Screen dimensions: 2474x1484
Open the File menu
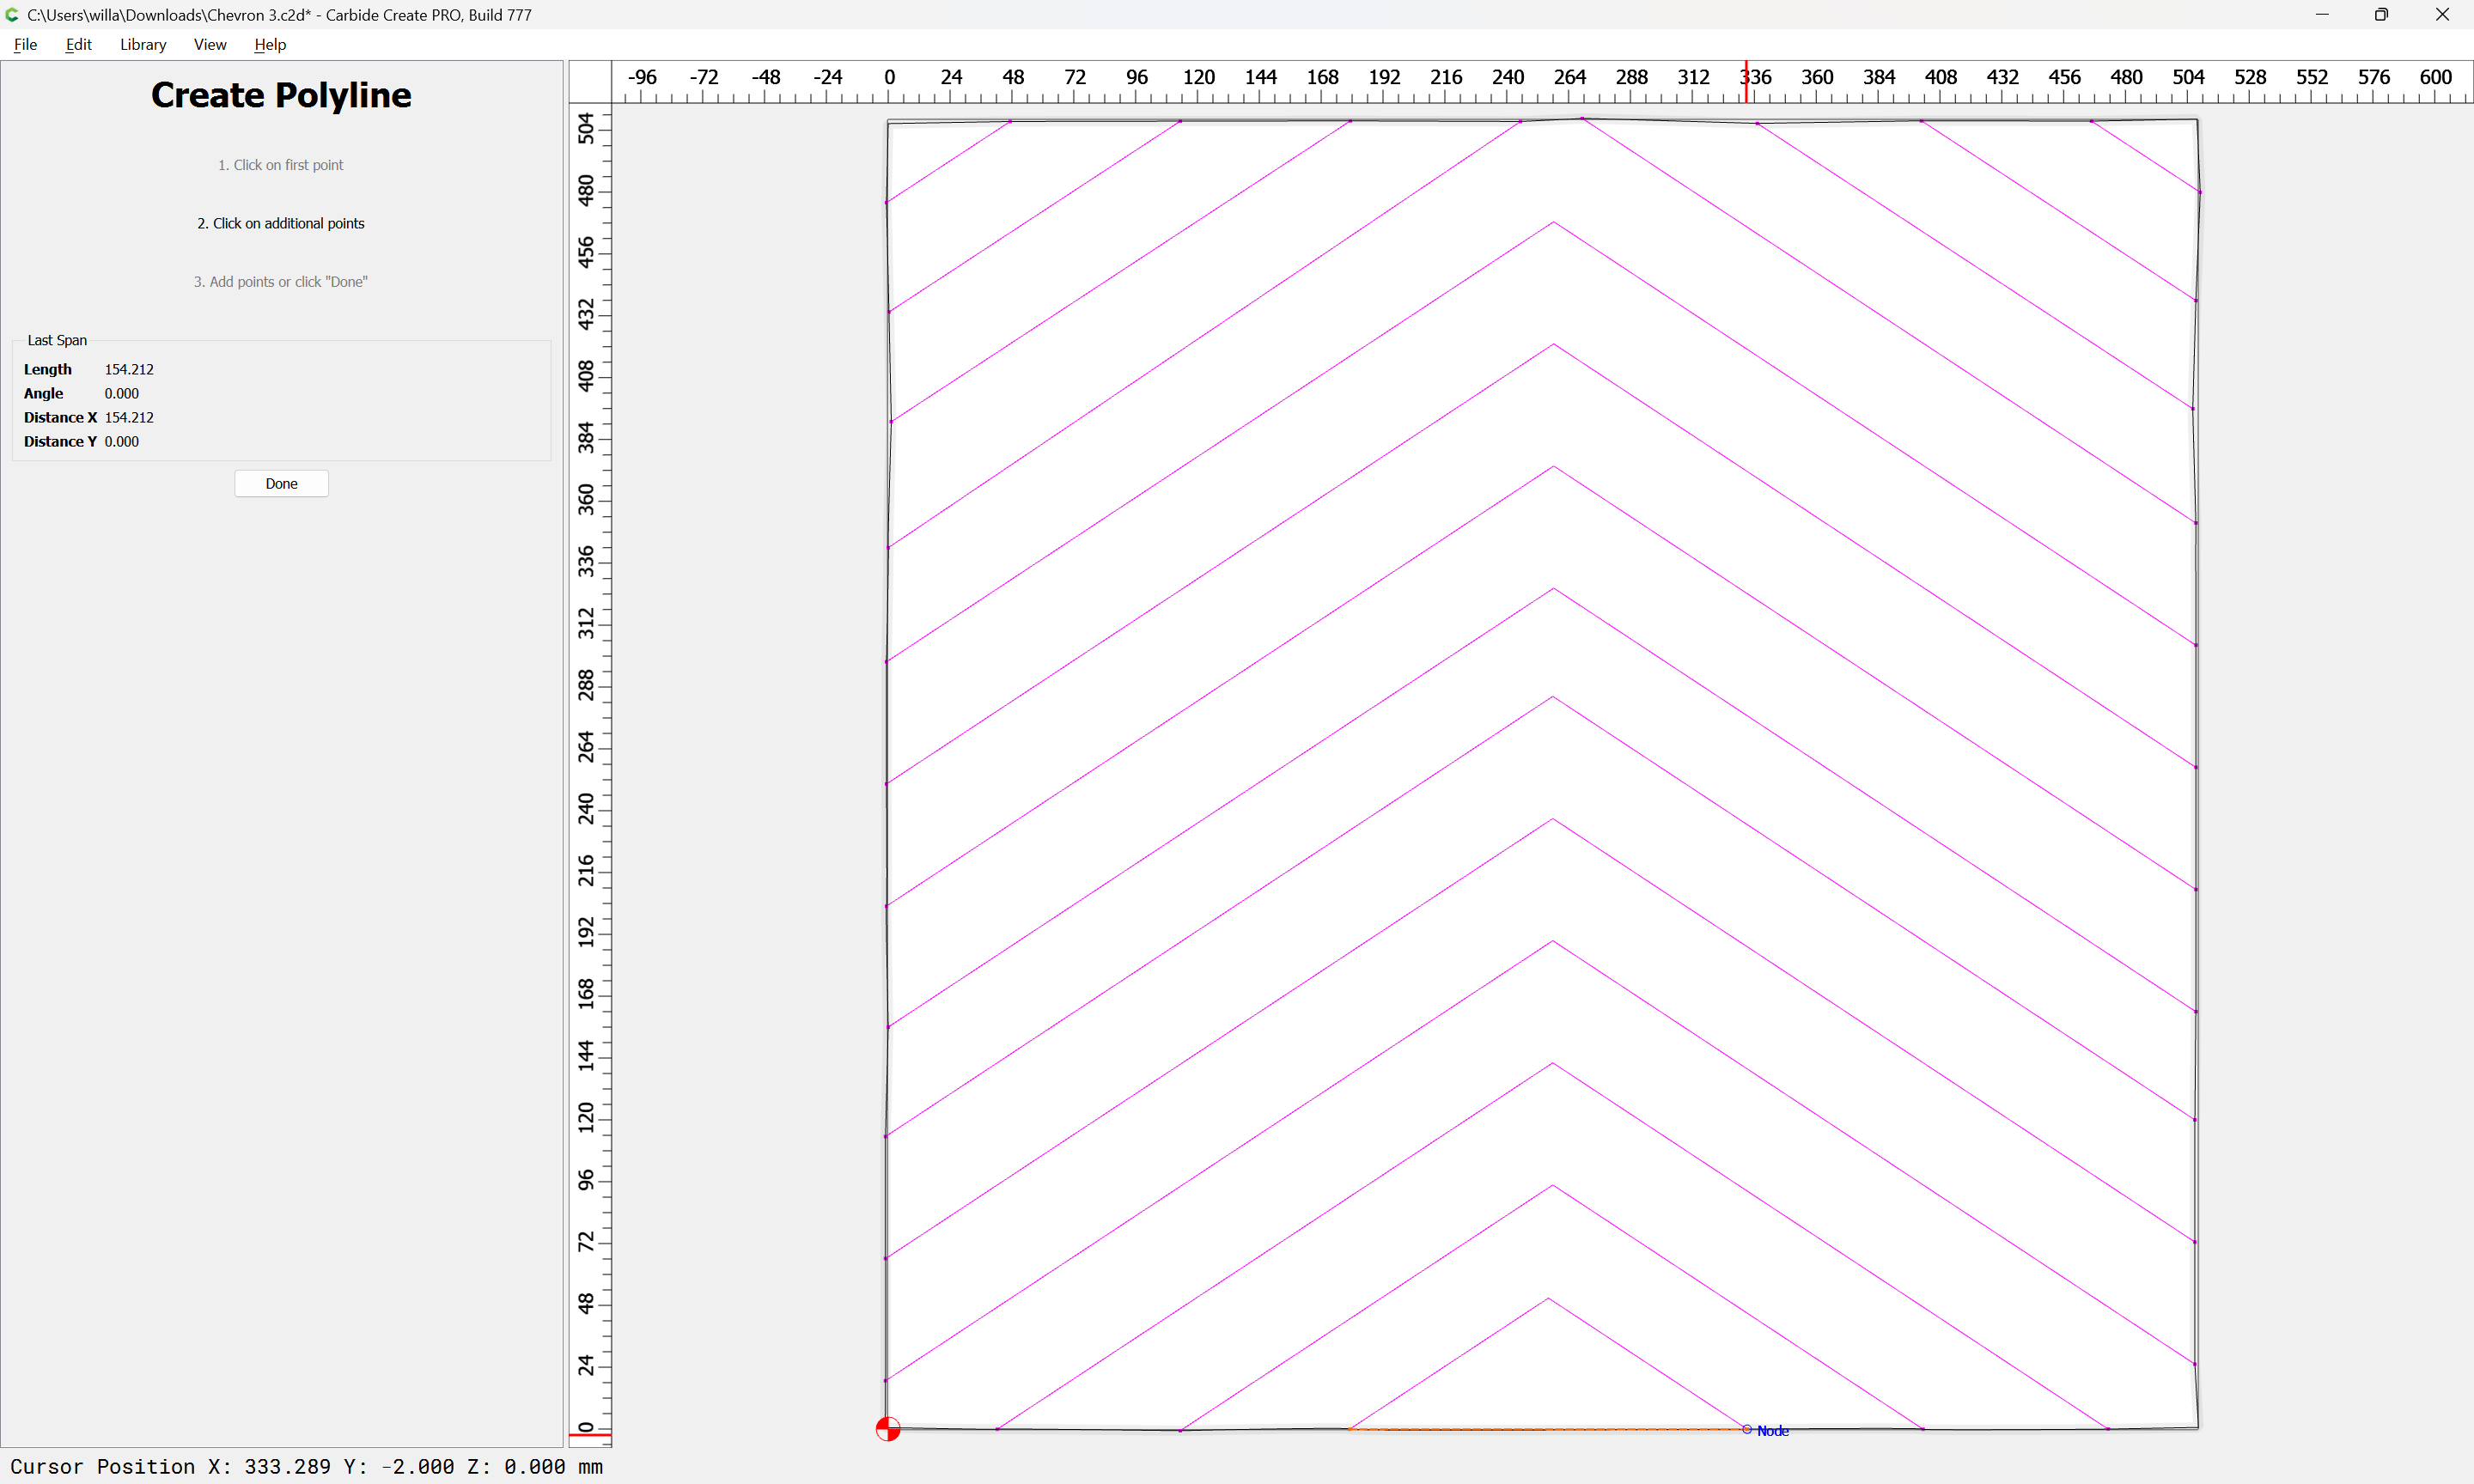click(x=25, y=44)
